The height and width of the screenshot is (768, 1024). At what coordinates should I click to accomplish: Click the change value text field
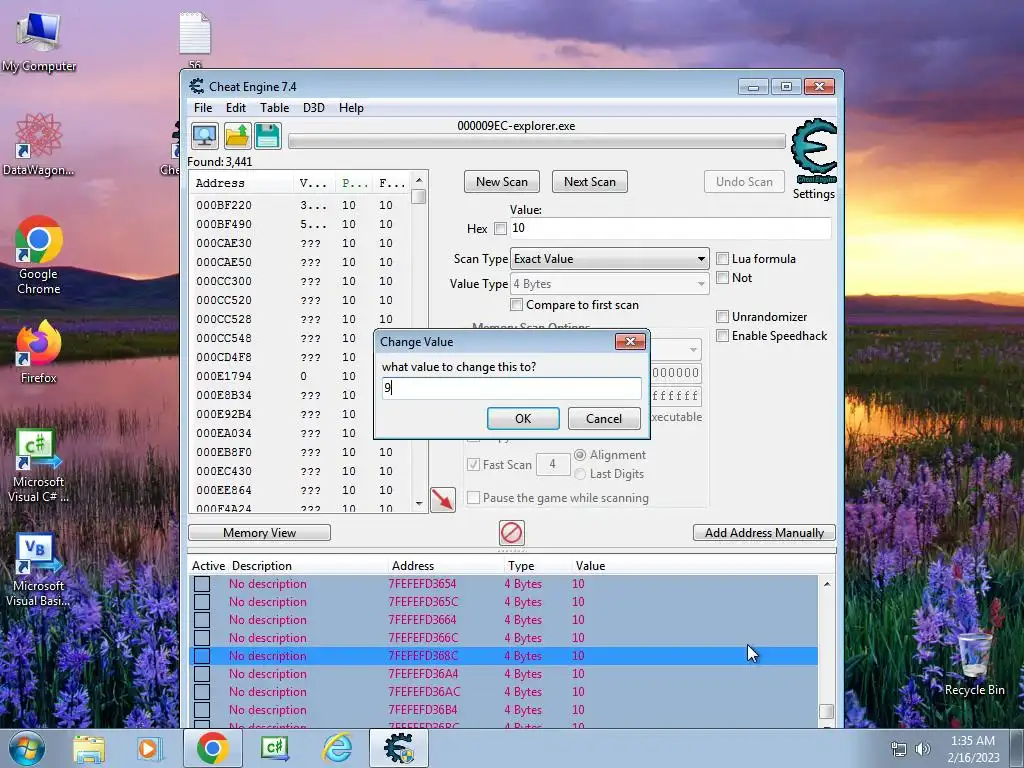click(511, 388)
